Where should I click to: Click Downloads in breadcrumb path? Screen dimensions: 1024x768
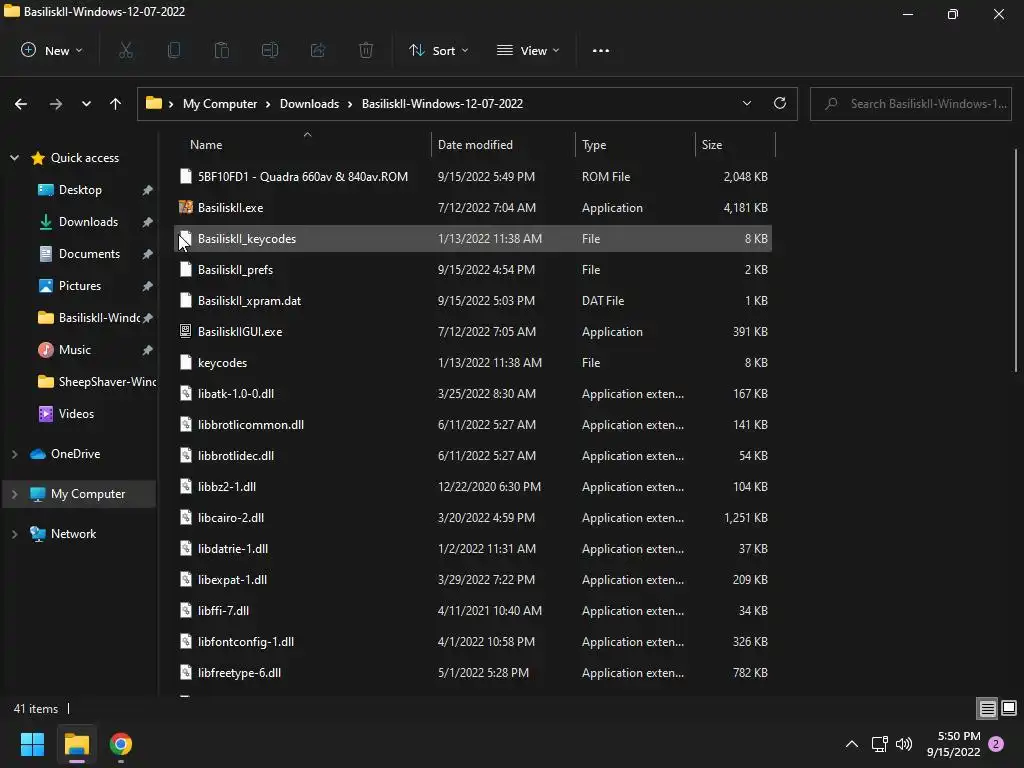(310, 104)
